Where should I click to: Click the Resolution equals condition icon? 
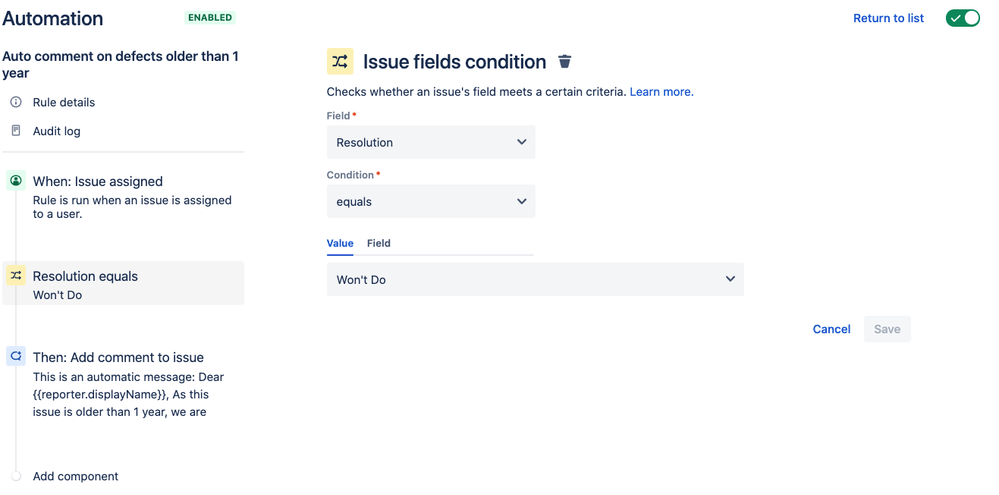(16, 276)
